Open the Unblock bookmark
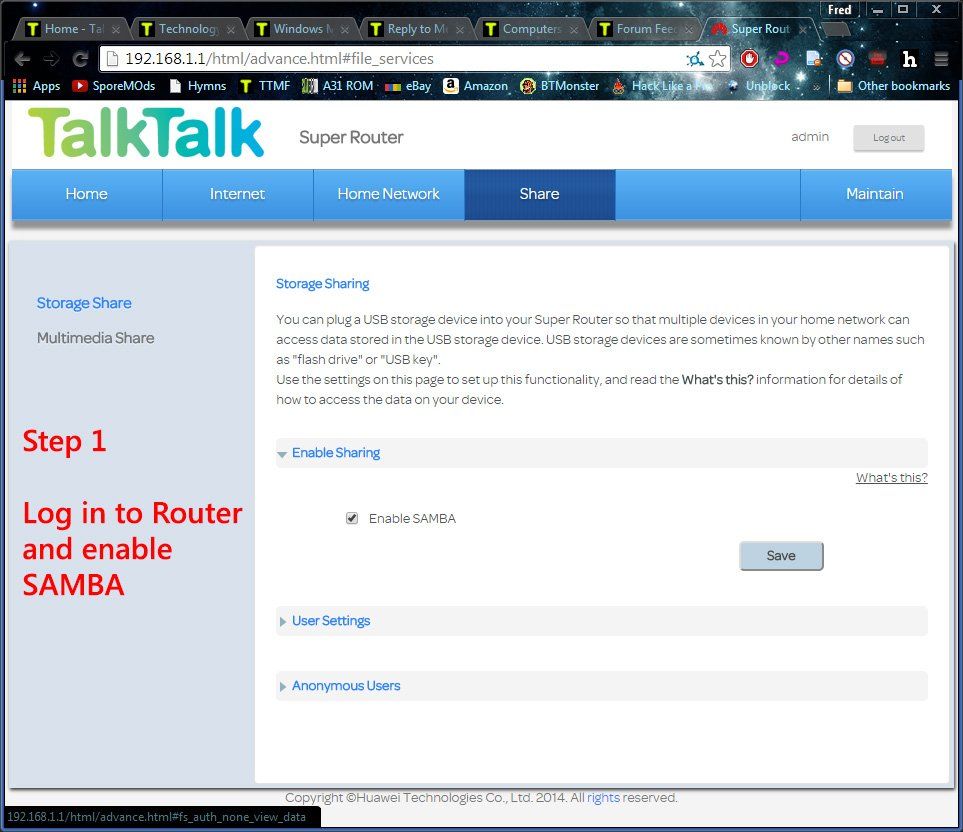This screenshot has width=963, height=832. point(759,86)
